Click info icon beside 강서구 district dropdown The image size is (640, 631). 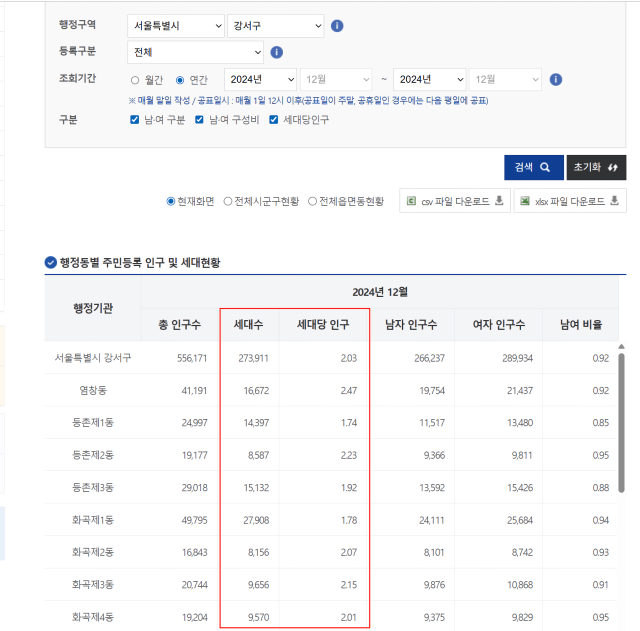click(337, 26)
